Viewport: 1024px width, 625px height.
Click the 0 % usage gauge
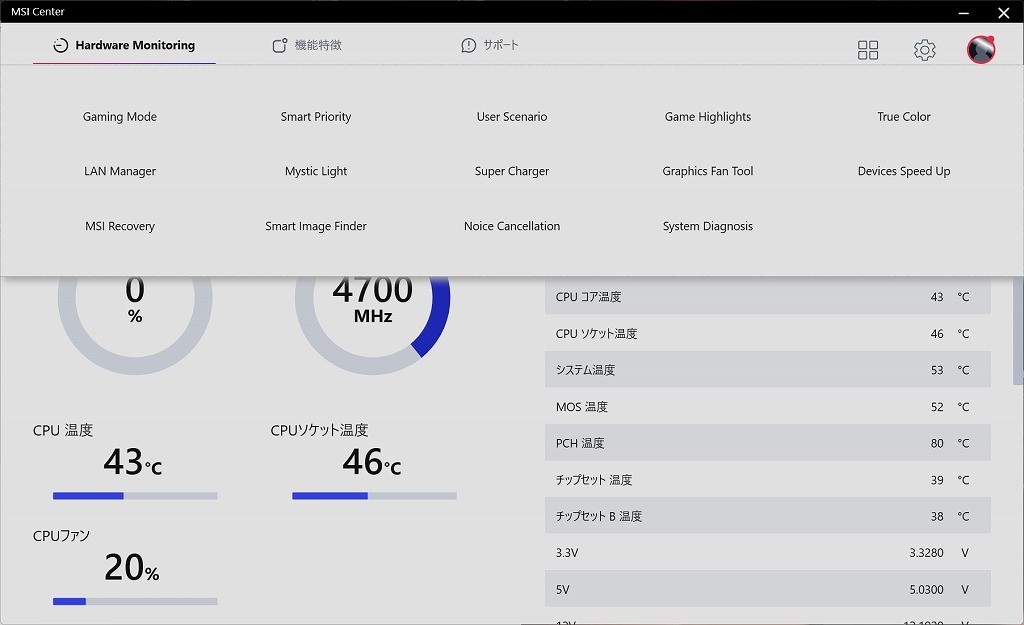135,325
